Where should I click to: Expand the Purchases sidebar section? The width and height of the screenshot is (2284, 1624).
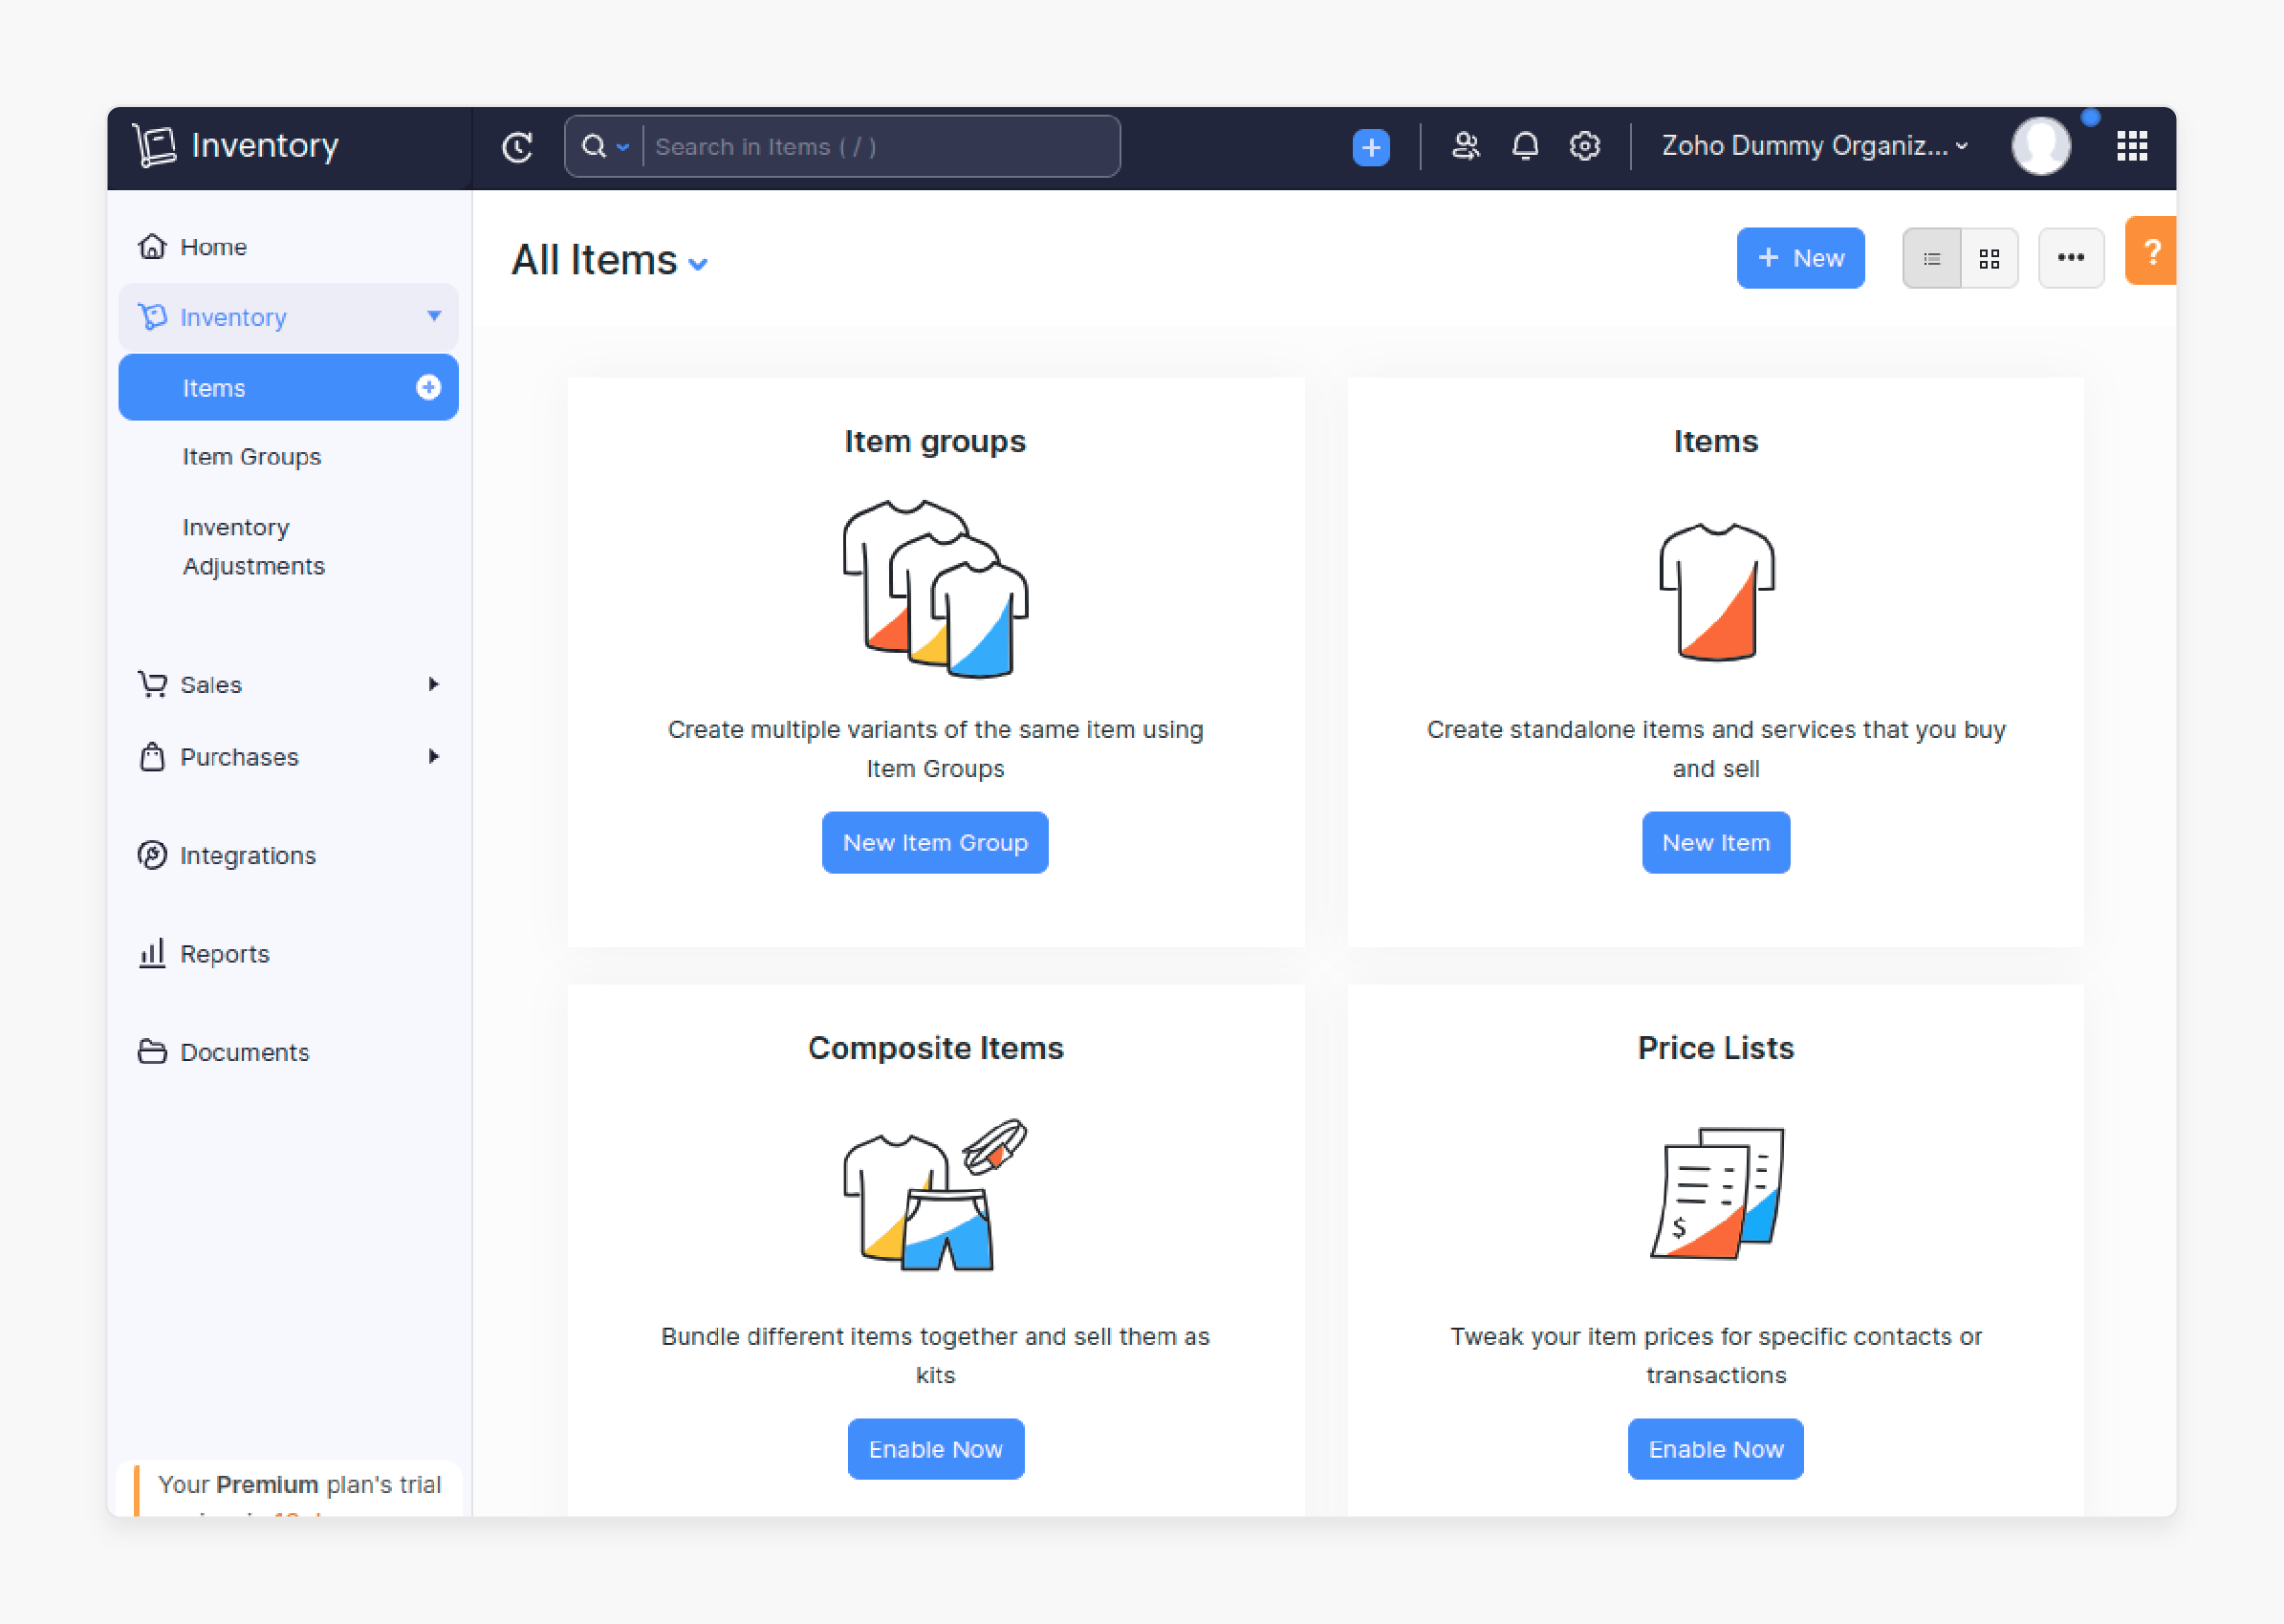point(434,756)
